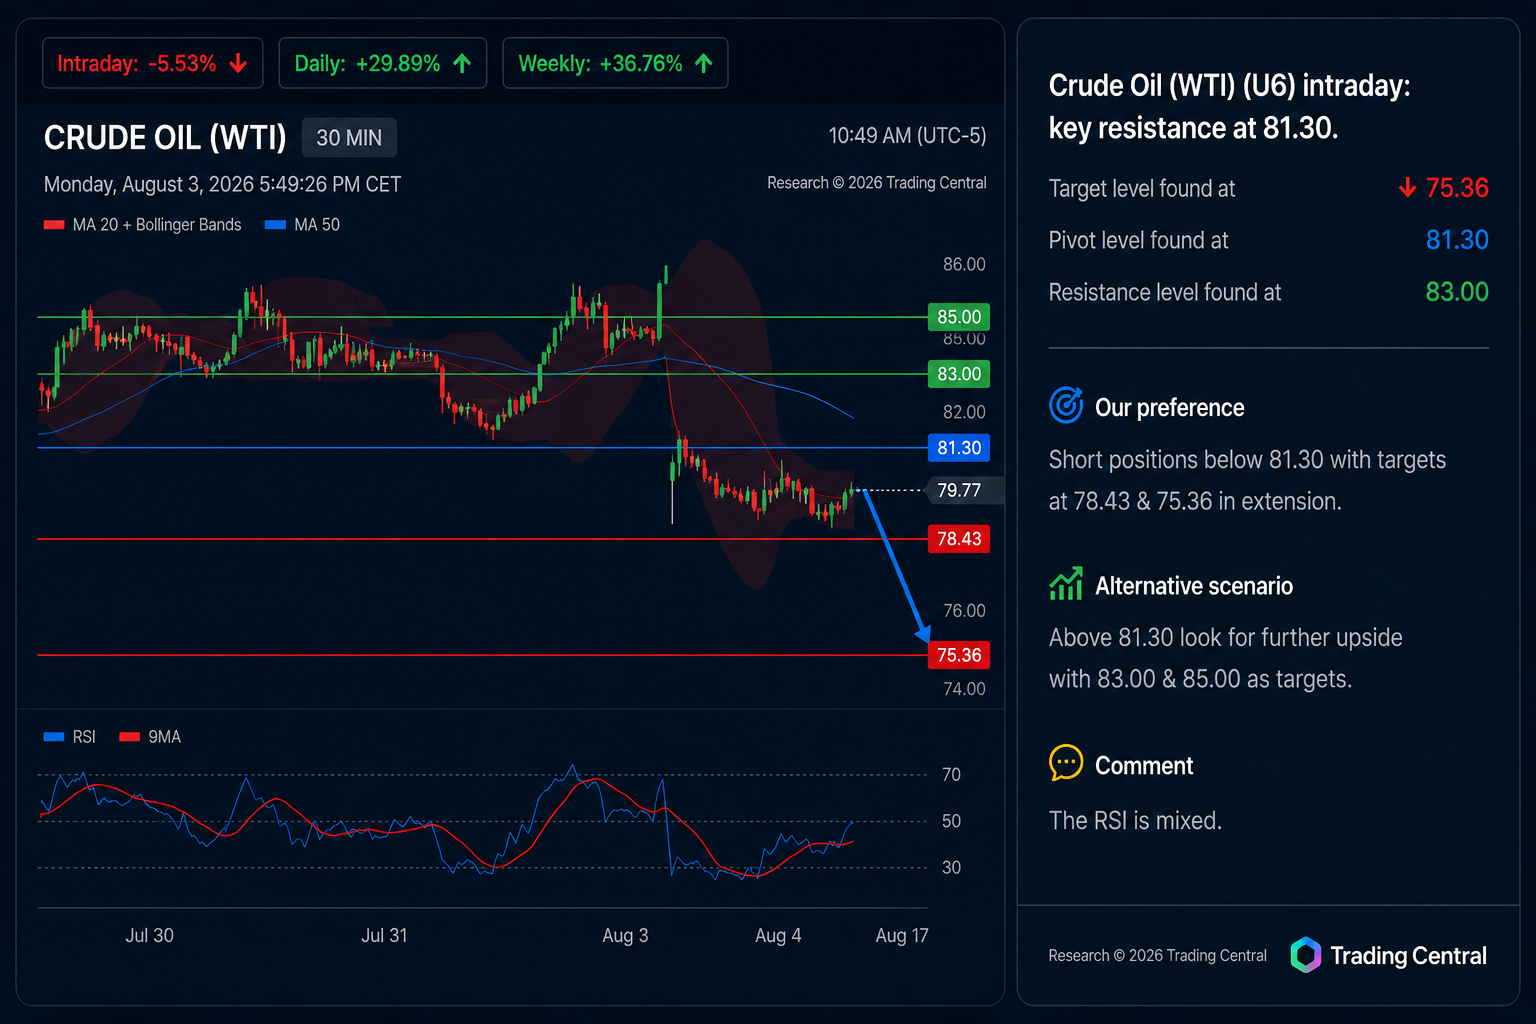
Task: Click the Trading Central hexagon logo
Action: 1305,955
